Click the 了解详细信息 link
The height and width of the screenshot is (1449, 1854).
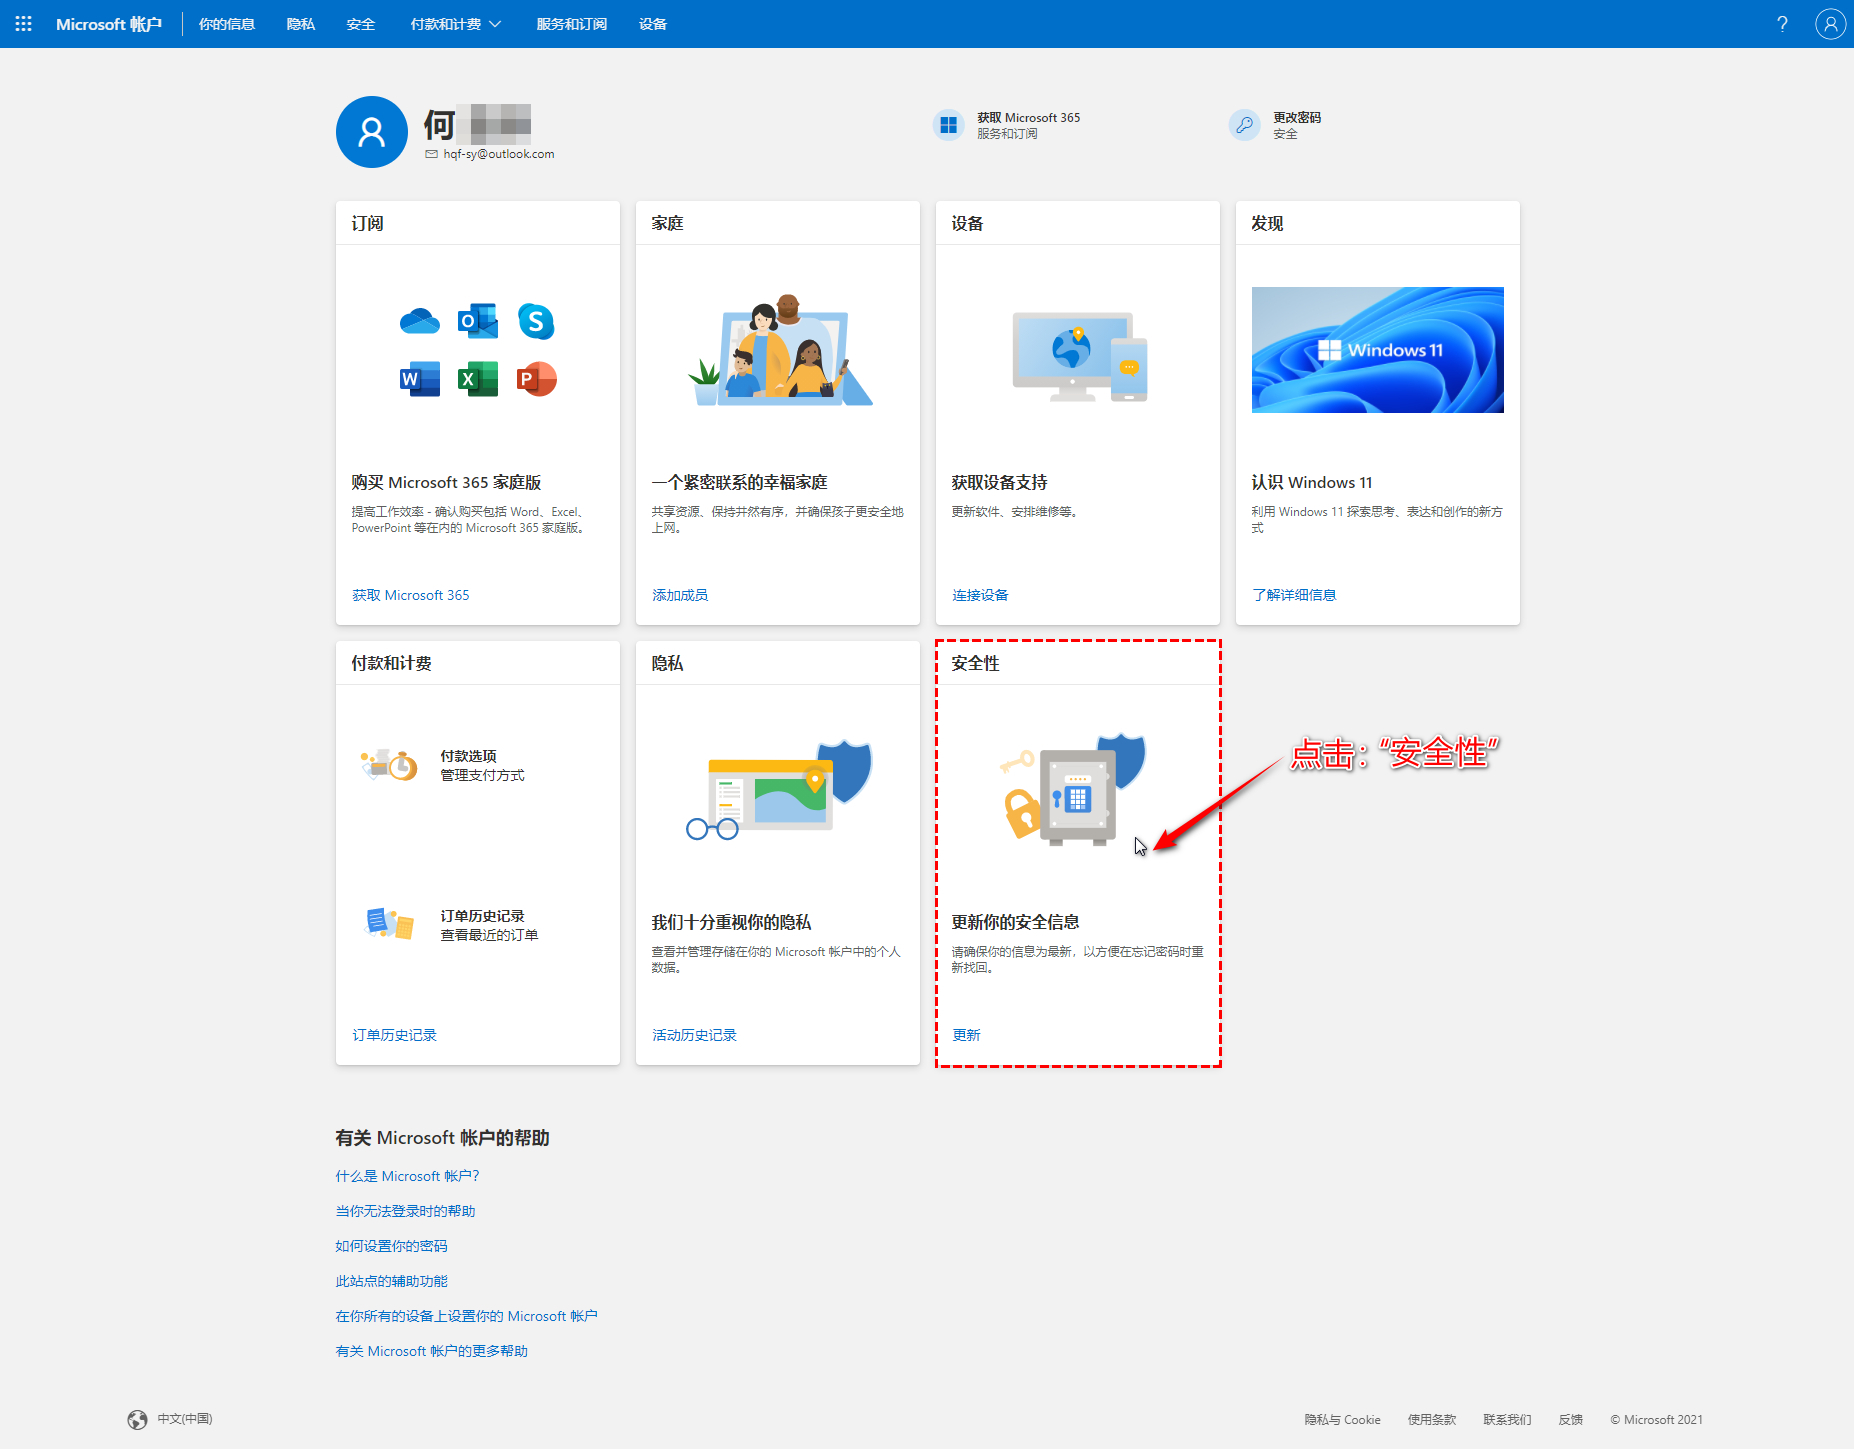click(x=1294, y=595)
